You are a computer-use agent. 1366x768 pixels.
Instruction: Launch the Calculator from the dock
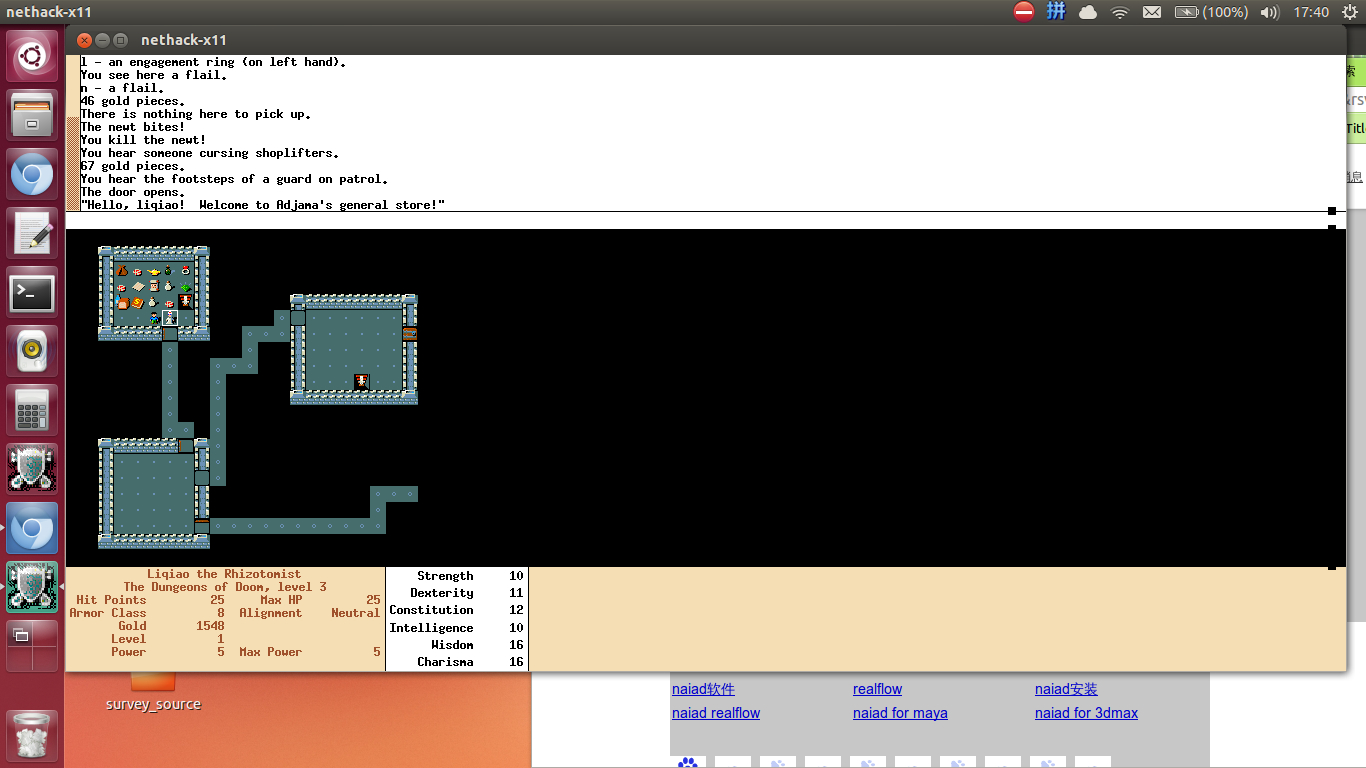pyautogui.click(x=32, y=410)
